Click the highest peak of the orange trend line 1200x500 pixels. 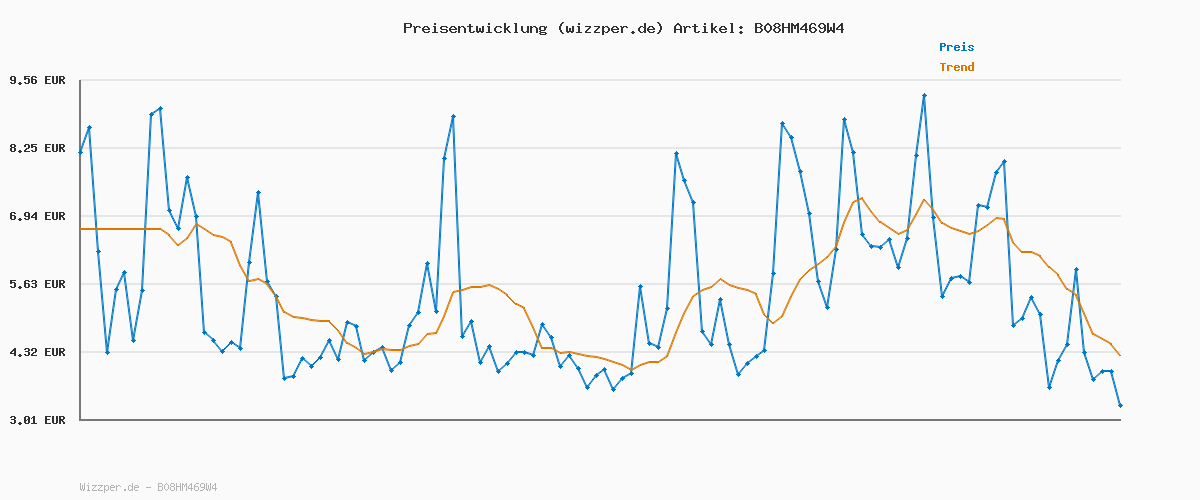click(862, 198)
